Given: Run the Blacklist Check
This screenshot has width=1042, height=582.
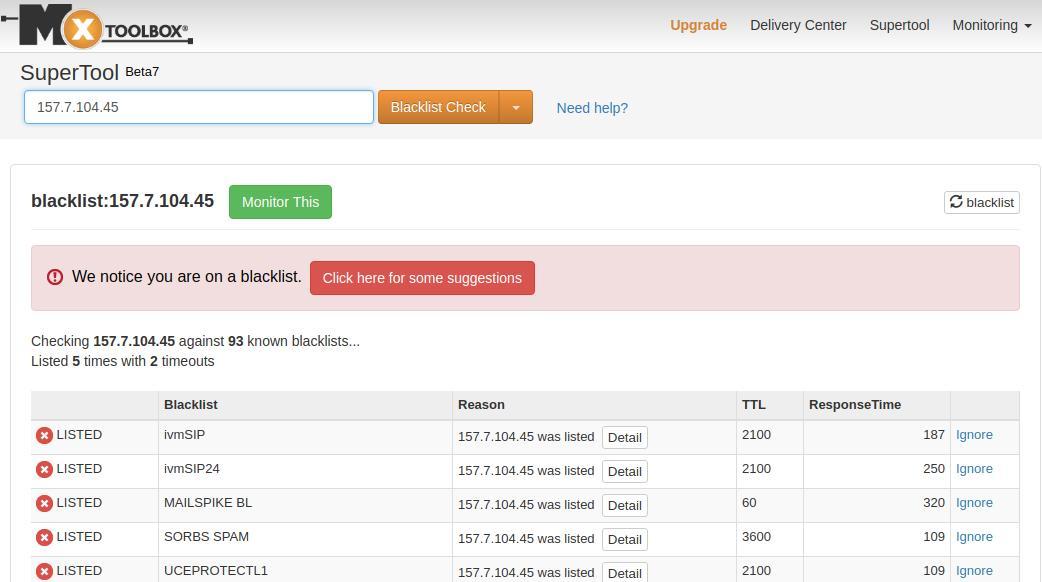Looking at the screenshot, I should coord(439,107).
